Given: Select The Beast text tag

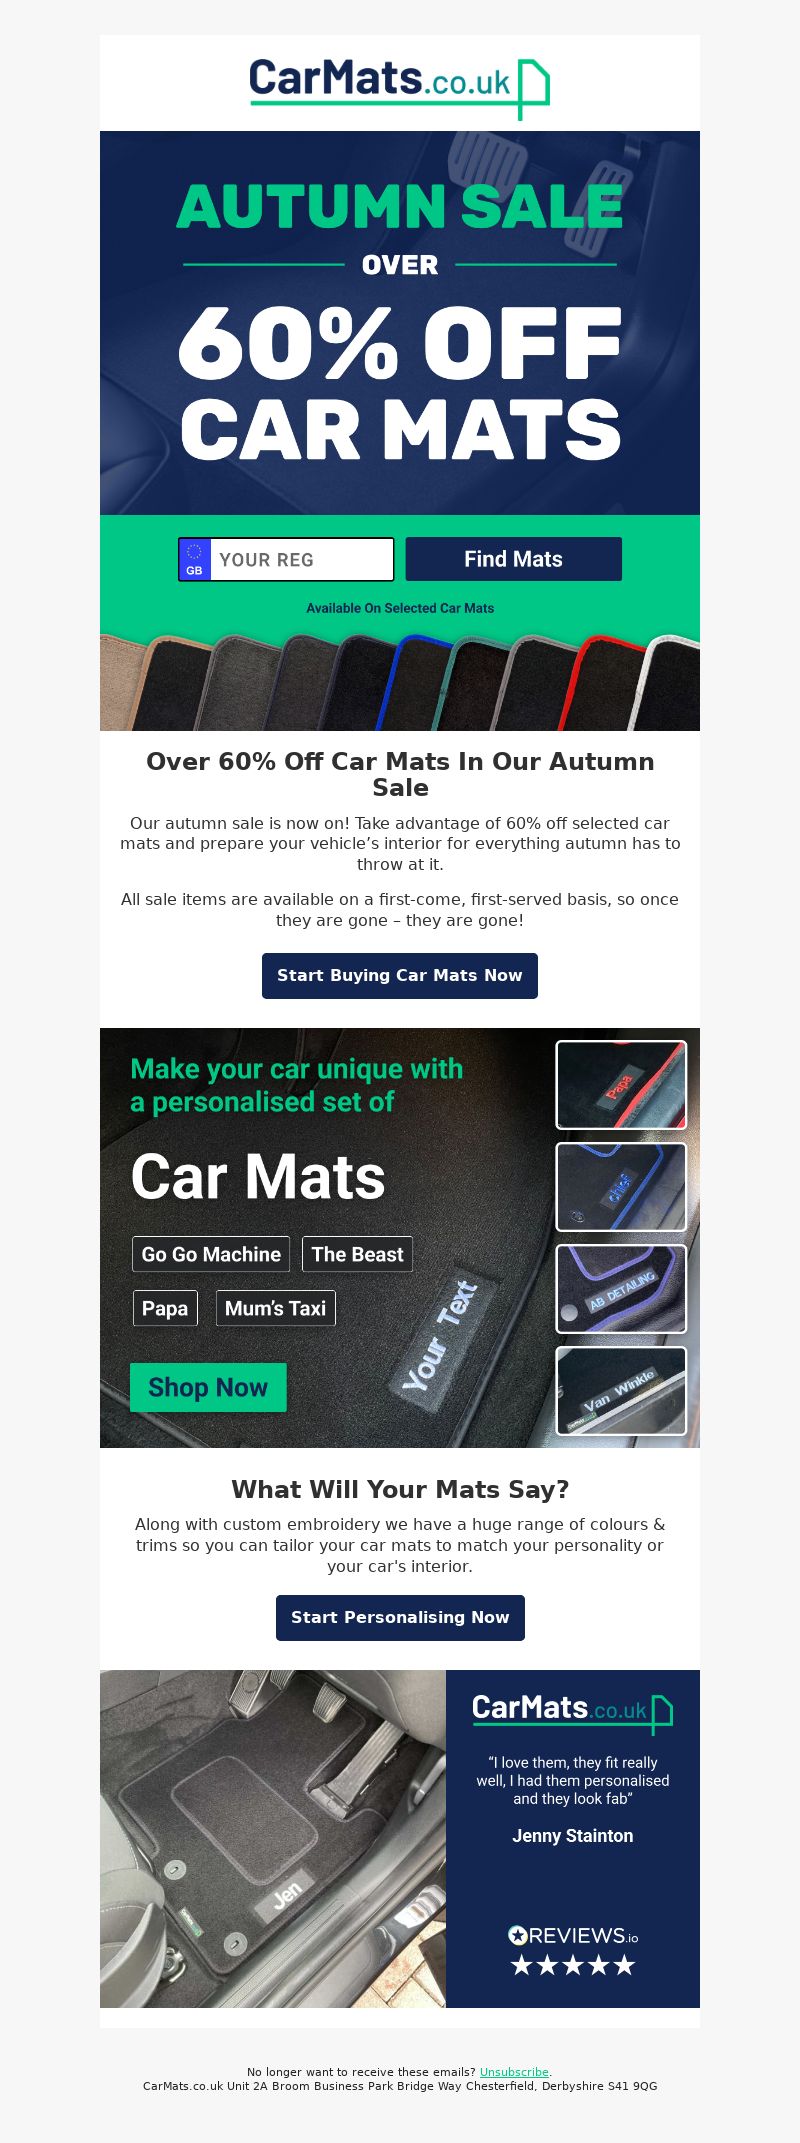Looking at the screenshot, I should [x=357, y=1254].
